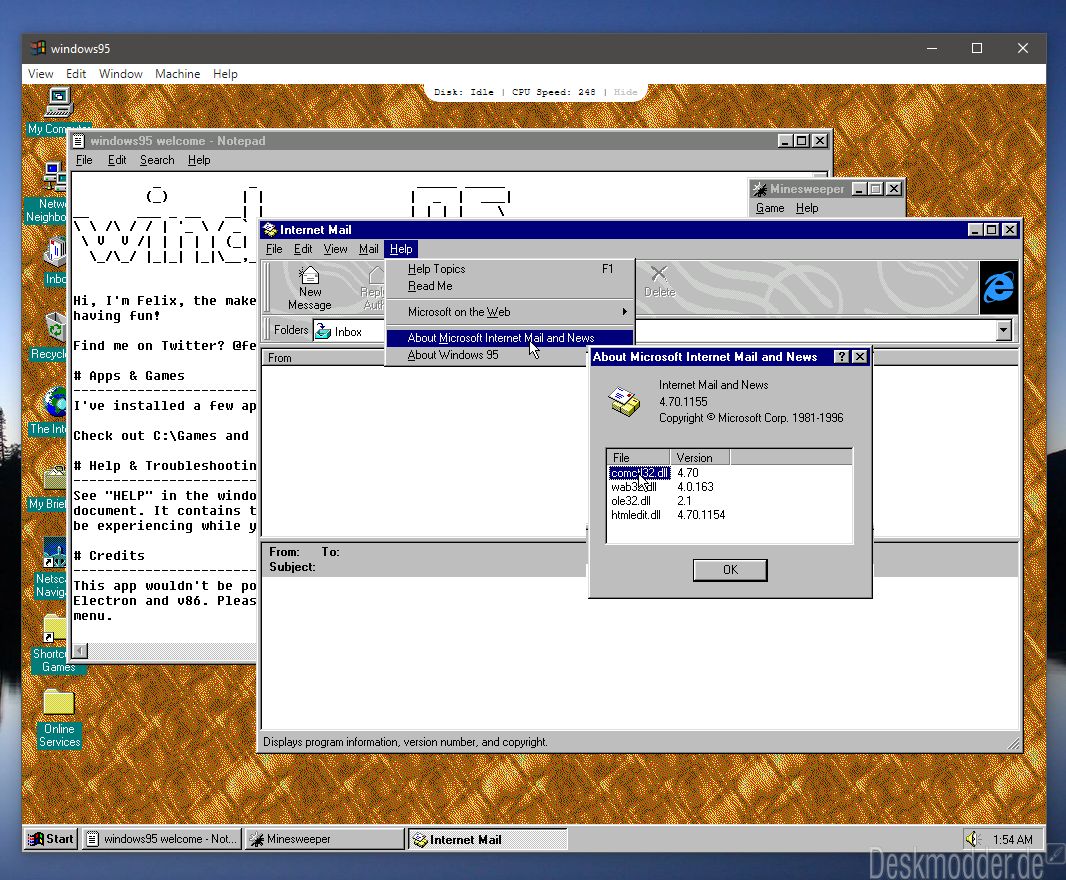Click the mail envelope icon in About dialog
The height and width of the screenshot is (880, 1066).
coord(623,401)
